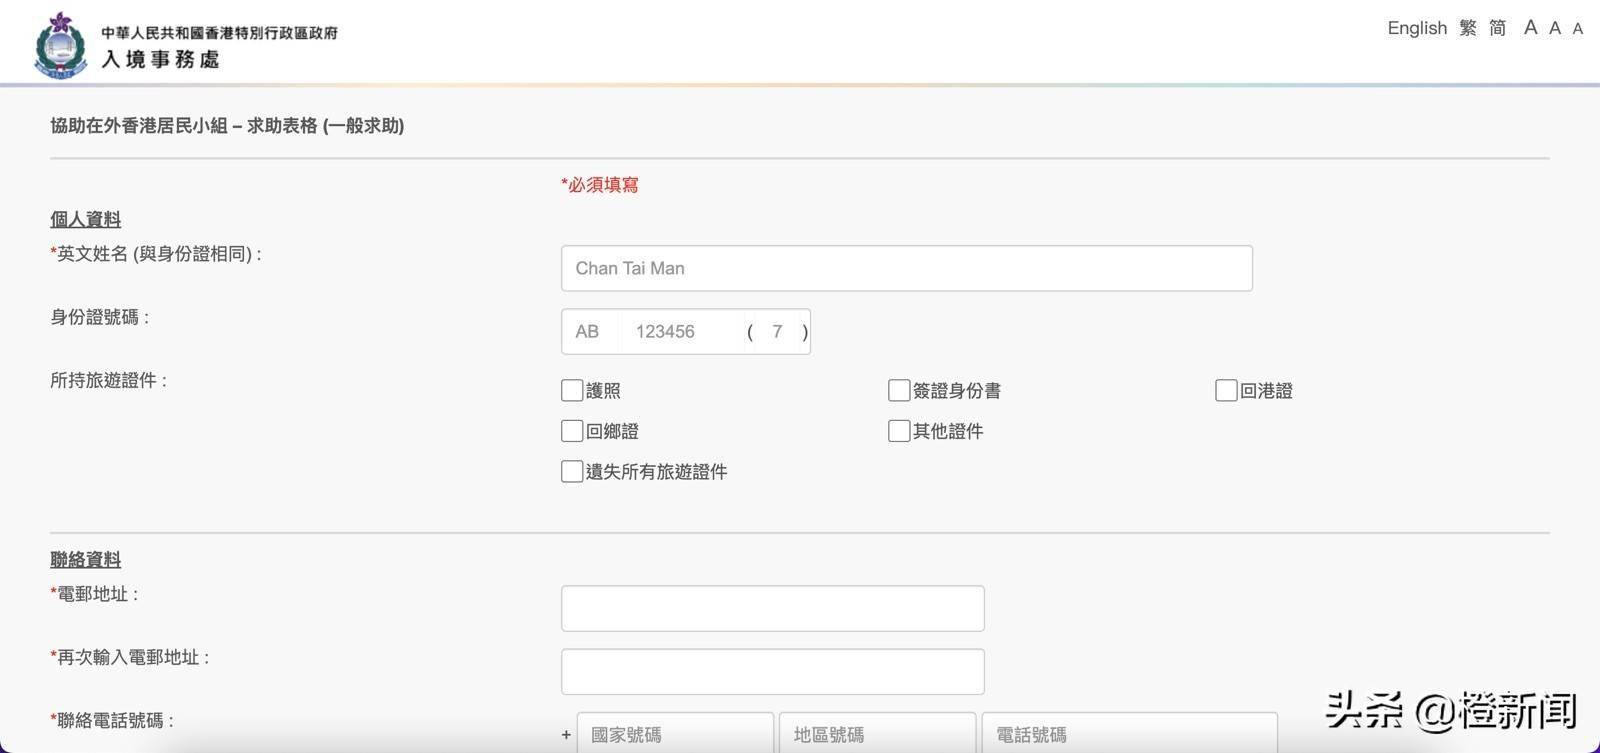Switch to Simplified Chinese (简)
The width and height of the screenshot is (1600, 753).
[1497, 28]
